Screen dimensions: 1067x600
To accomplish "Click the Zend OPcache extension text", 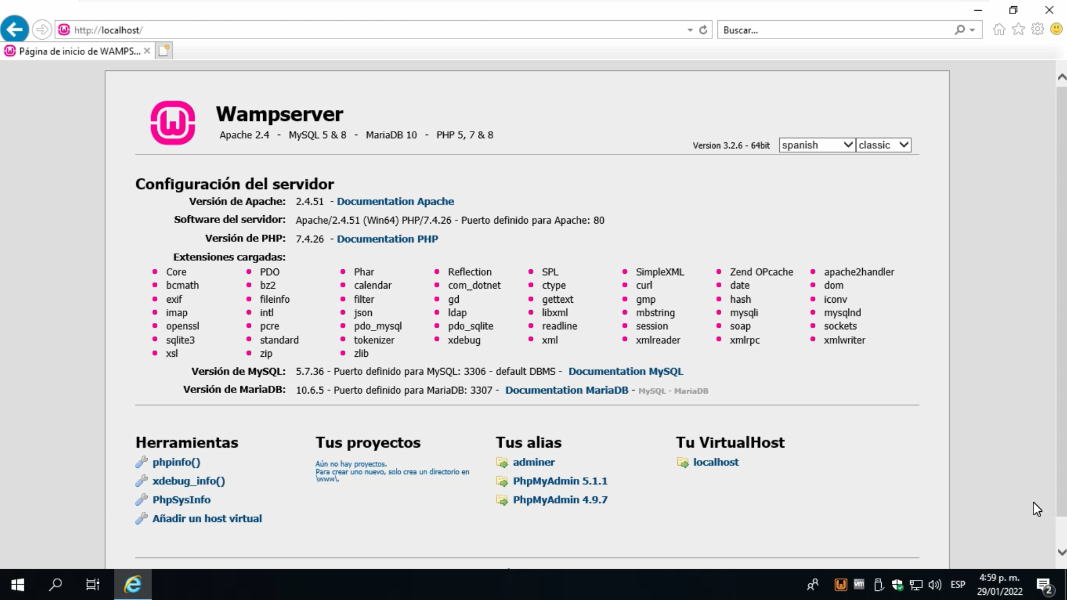I will 761,272.
